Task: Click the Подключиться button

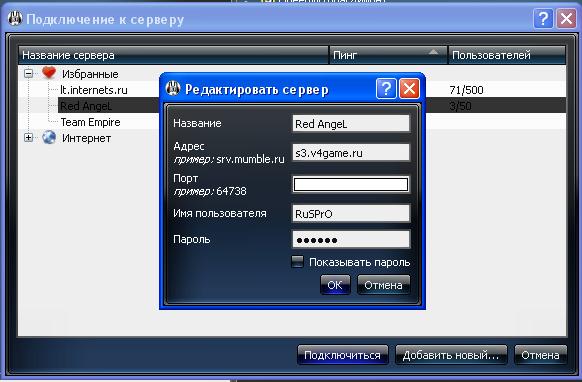Action: click(x=342, y=355)
